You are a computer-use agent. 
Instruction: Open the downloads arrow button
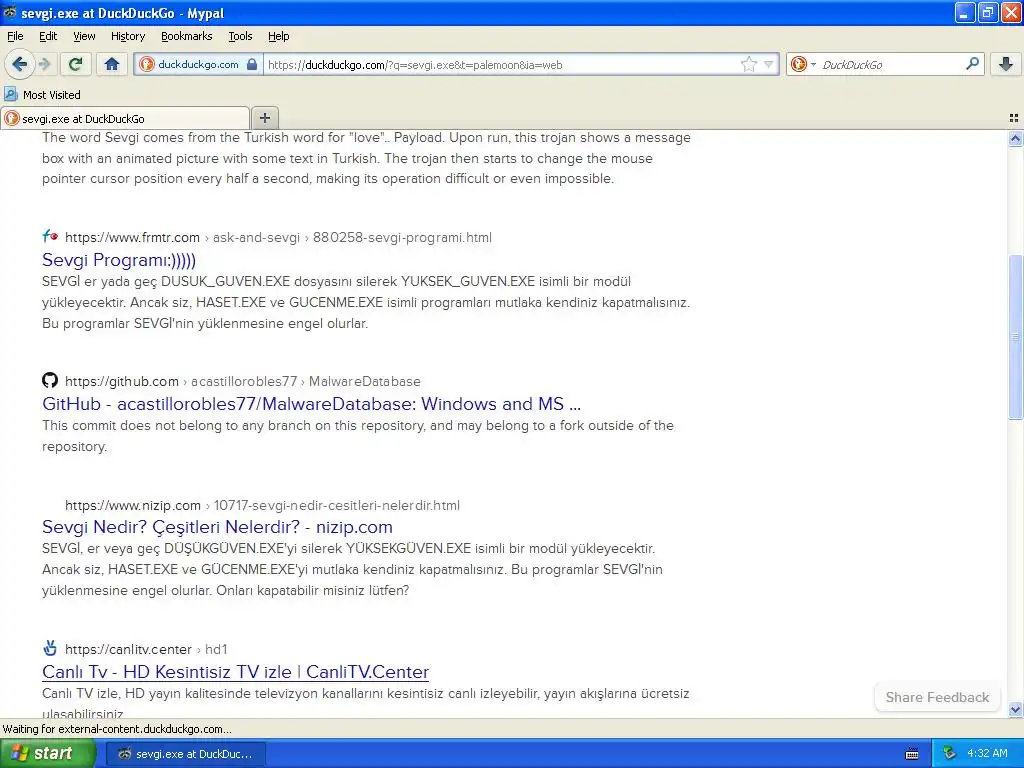(1006, 64)
